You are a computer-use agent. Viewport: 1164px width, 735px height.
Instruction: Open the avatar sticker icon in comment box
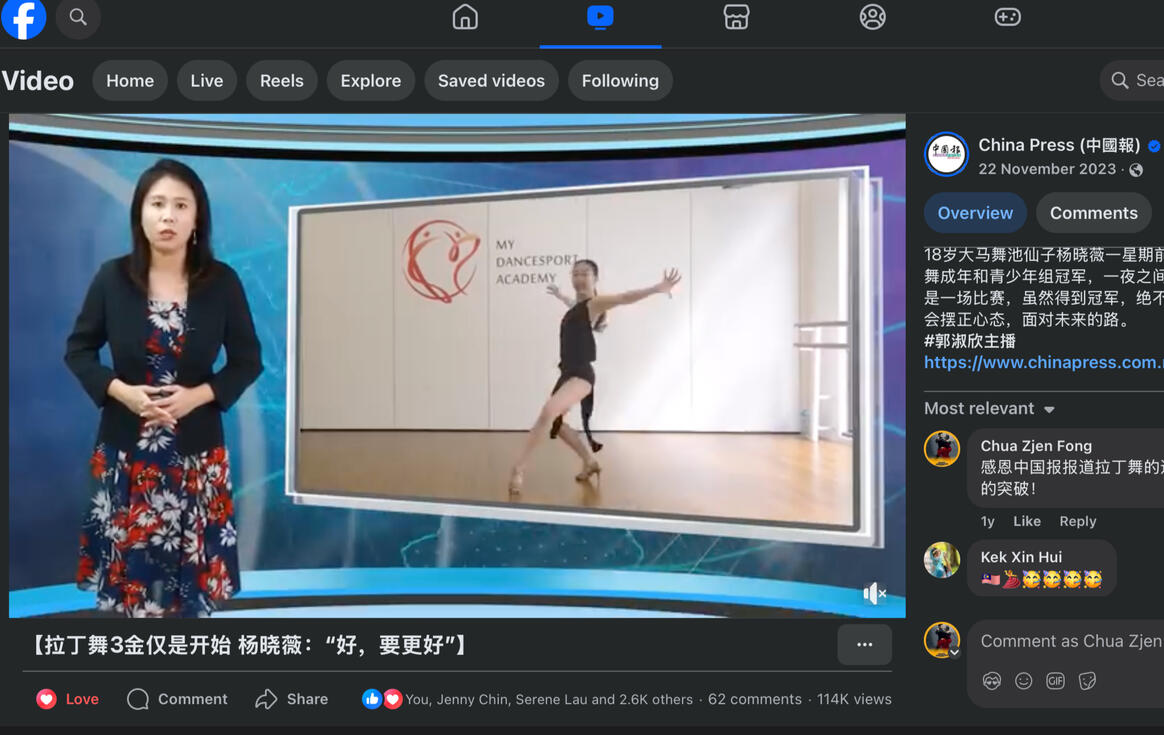click(991, 680)
